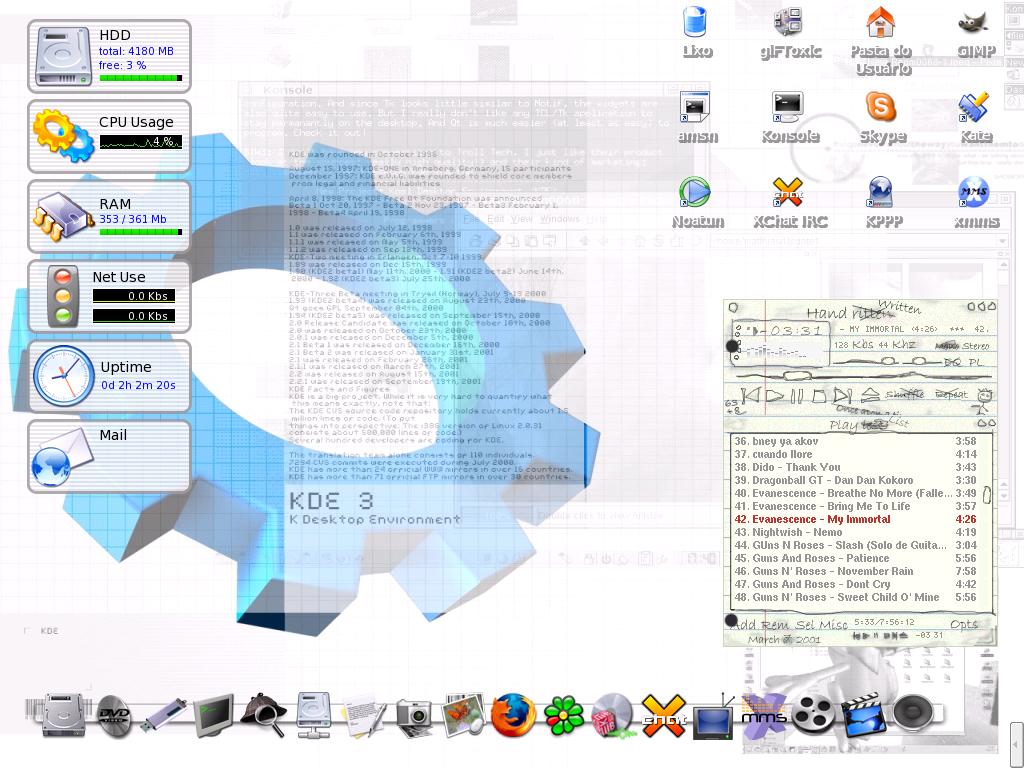Open the Mail widget

coord(109,456)
